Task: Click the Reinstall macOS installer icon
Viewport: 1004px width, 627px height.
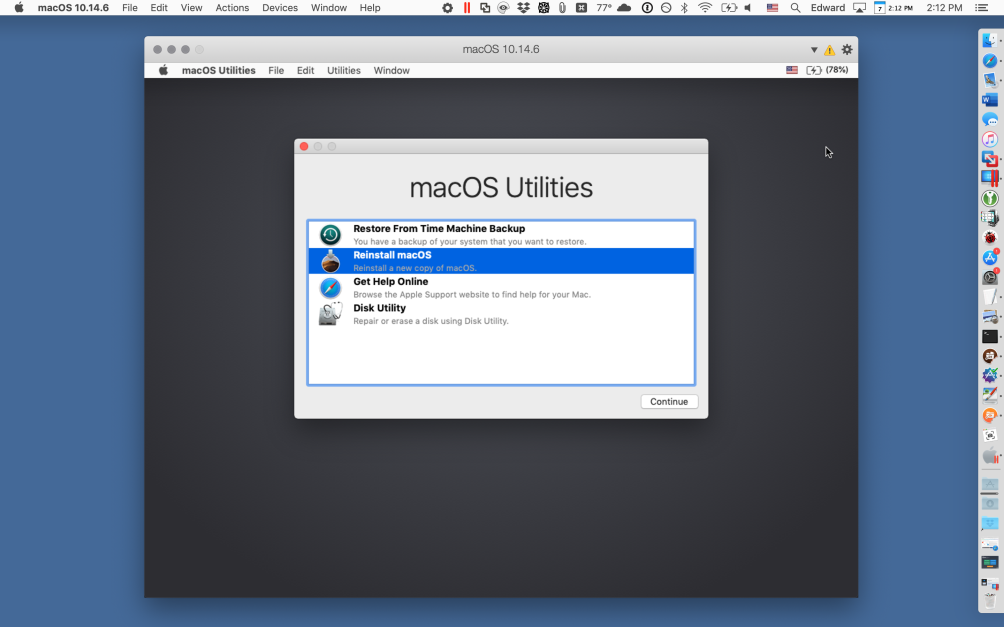Action: pos(330,261)
